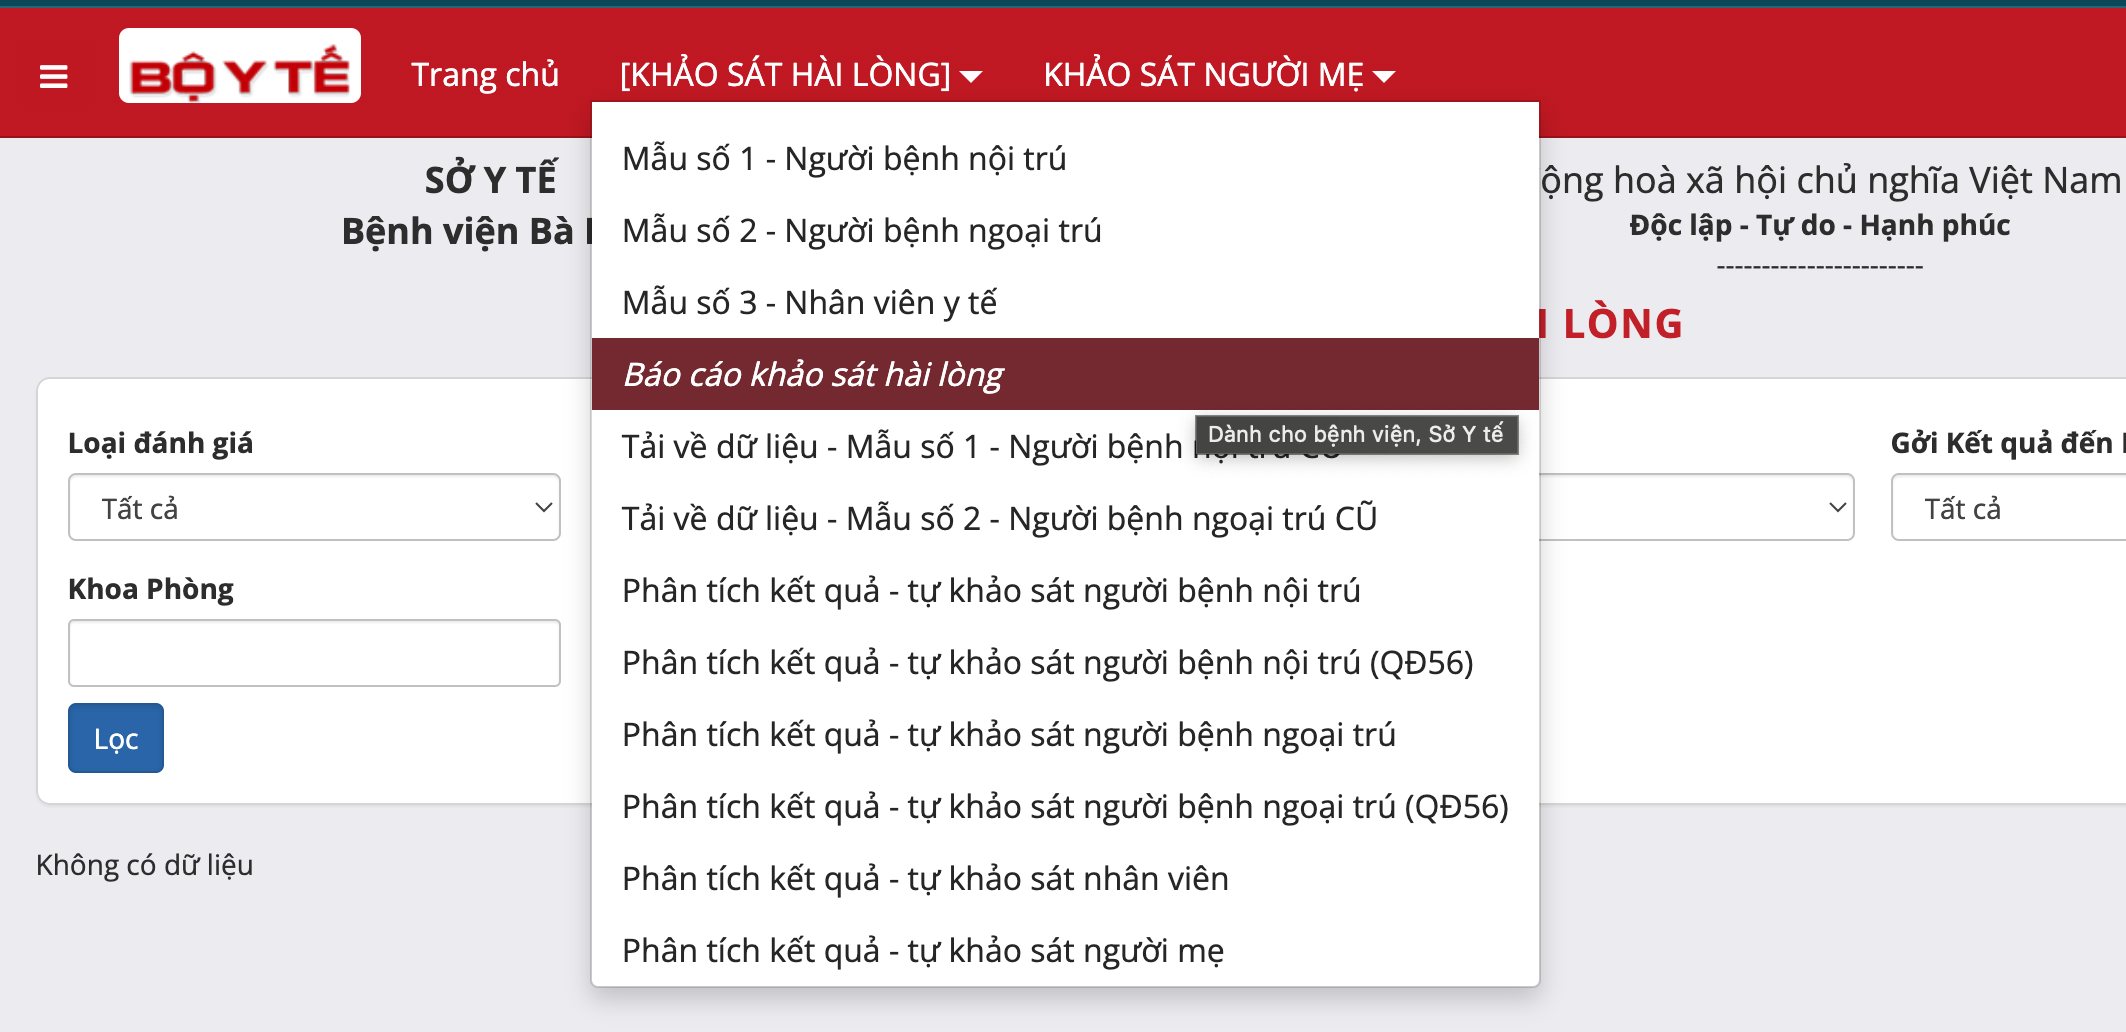The width and height of the screenshot is (2126, 1032).
Task: Open Phân tích kết quả ngoại trú (QĐ56)
Action: [x=1064, y=807]
